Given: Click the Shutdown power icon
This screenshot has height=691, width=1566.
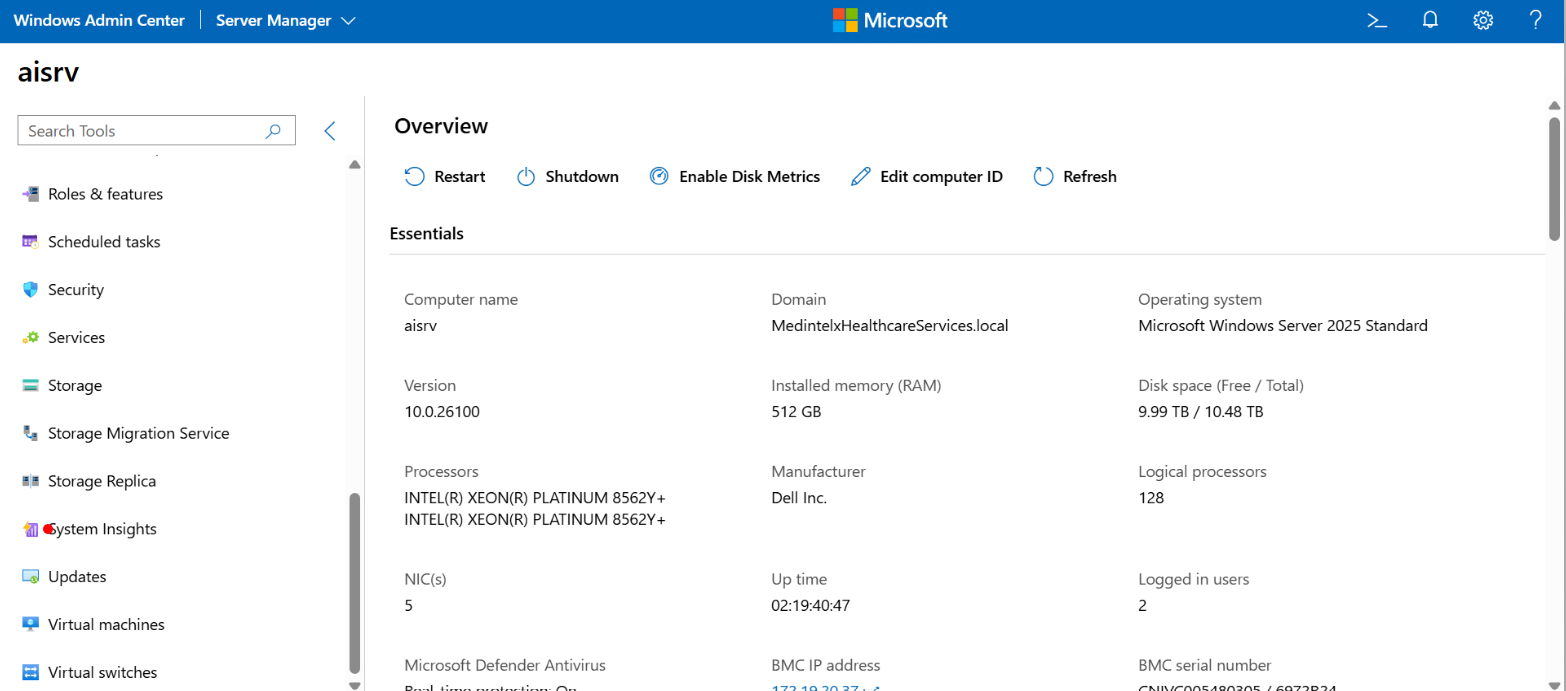Looking at the screenshot, I should 526,177.
